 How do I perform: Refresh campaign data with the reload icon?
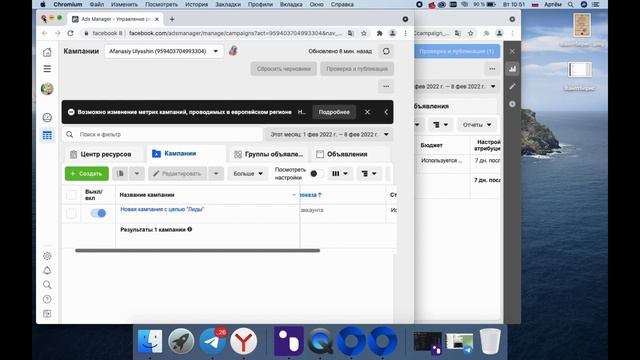[386, 51]
